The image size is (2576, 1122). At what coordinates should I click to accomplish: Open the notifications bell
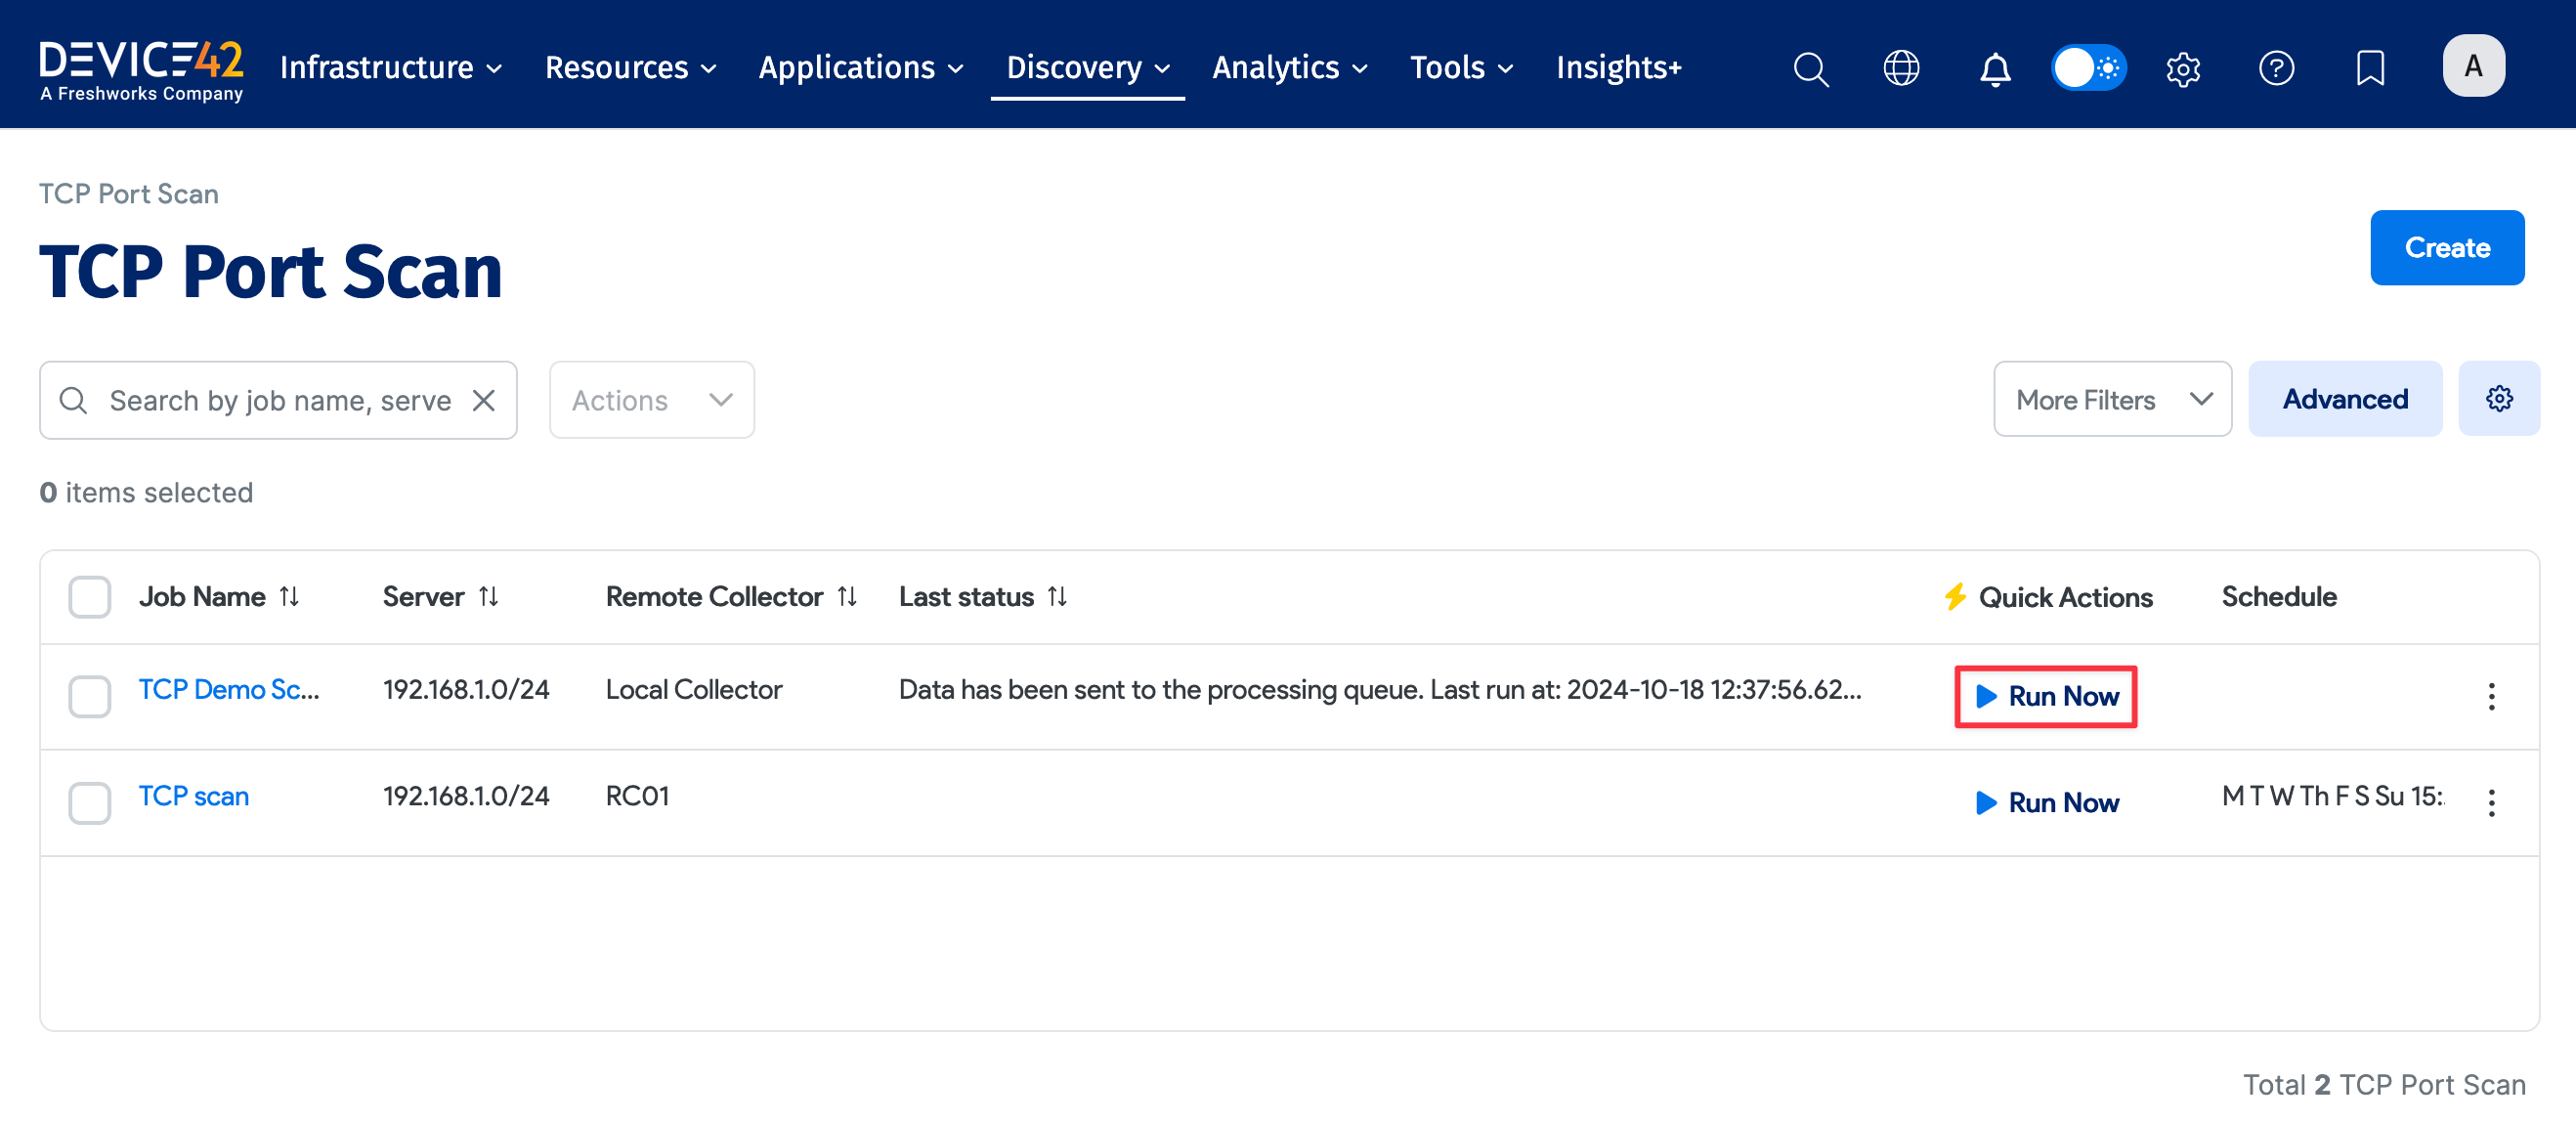click(x=1995, y=68)
